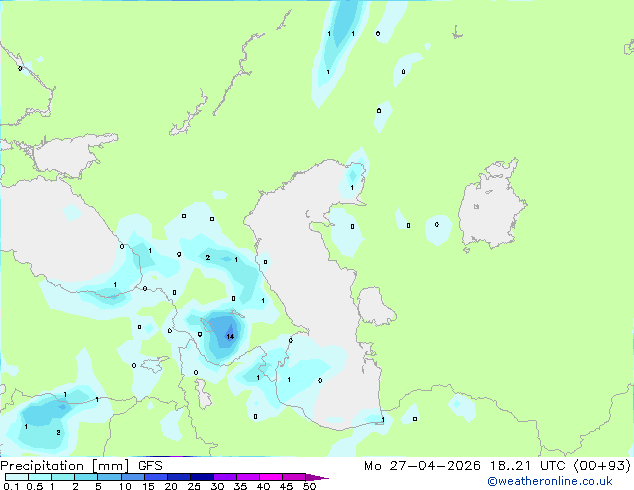Click the '0.1' legend scale label
Viewport: 634px width, 490px height.
tap(11, 486)
